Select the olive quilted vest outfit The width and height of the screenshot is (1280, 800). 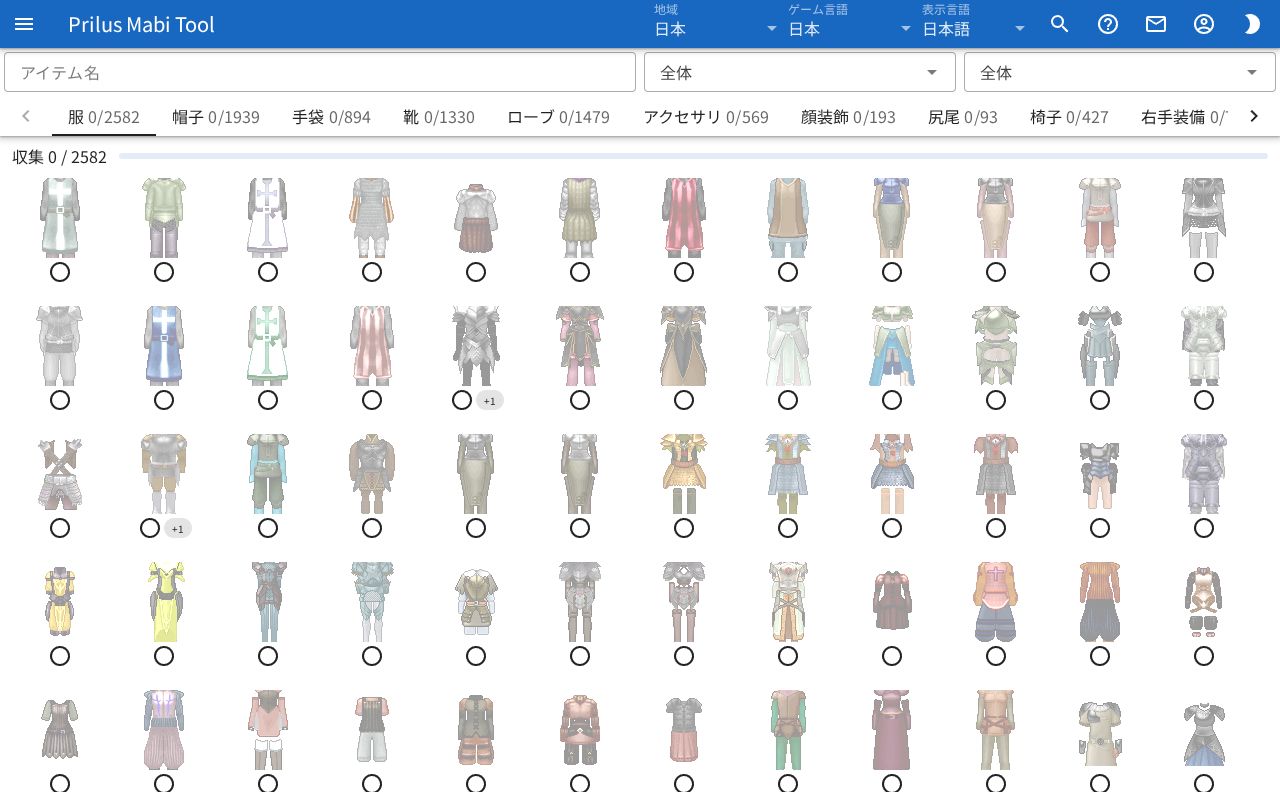pos(580,217)
